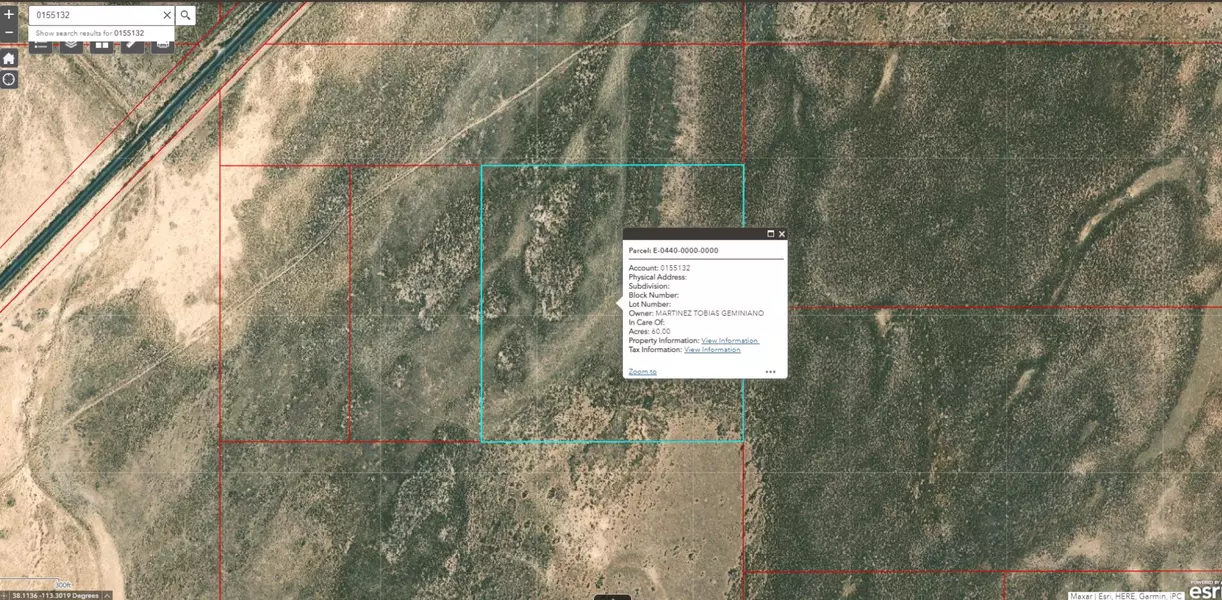Open the Layer List widget icon
The width and height of the screenshot is (1222, 600).
(70, 45)
